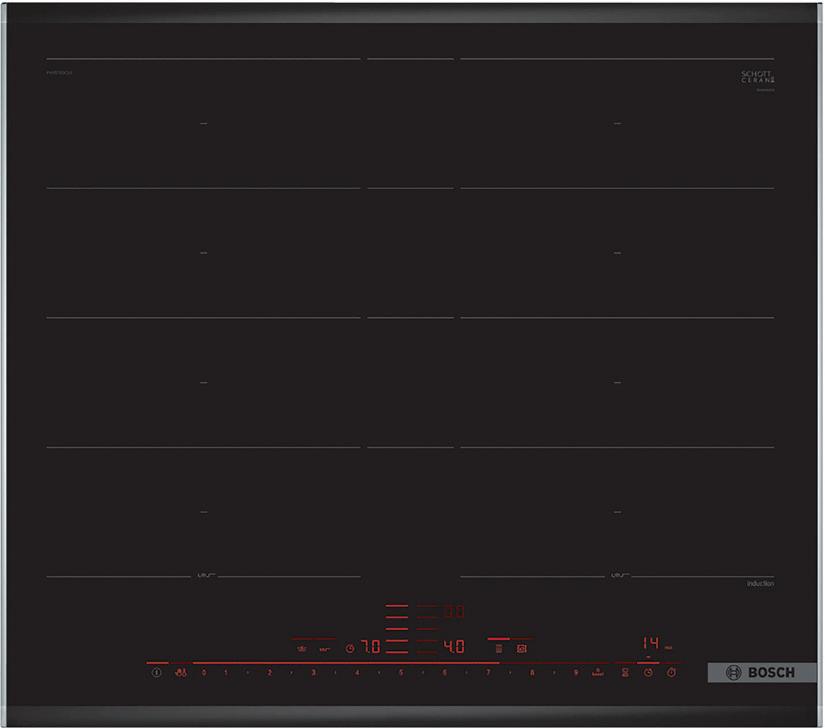Screen dimensions: 825x728
Task: Tap the 'induction' label
Action: point(760,583)
